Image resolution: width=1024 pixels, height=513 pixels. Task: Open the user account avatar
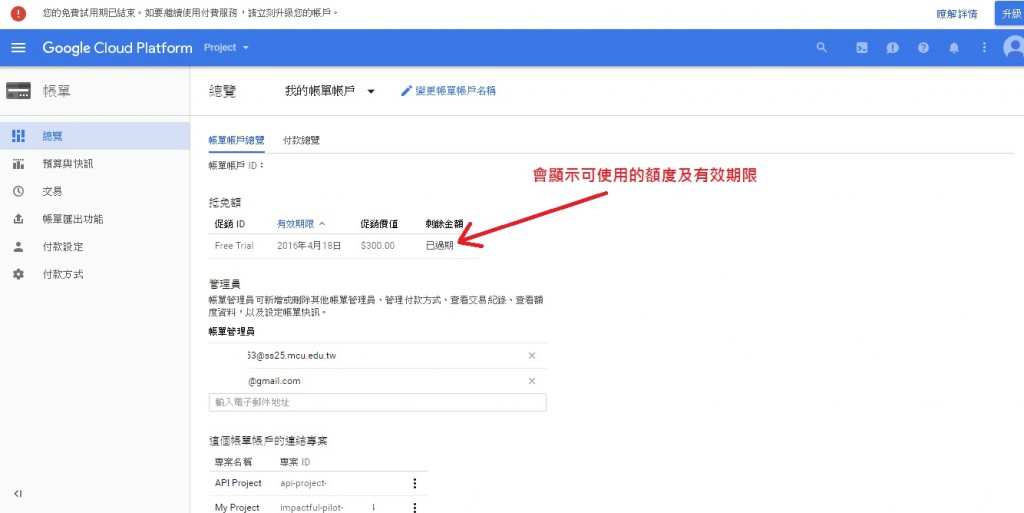(x=1014, y=48)
